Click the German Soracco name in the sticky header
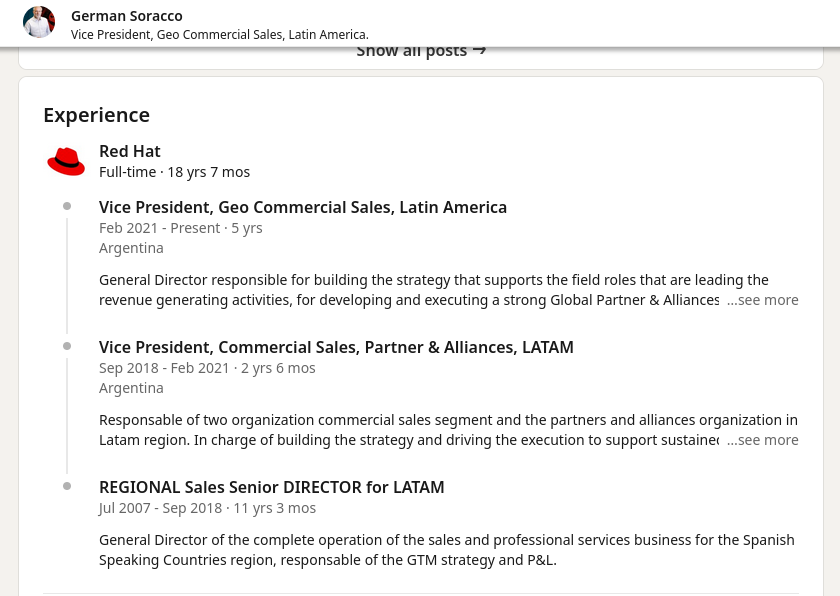The width and height of the screenshot is (840, 596). pyautogui.click(x=127, y=16)
